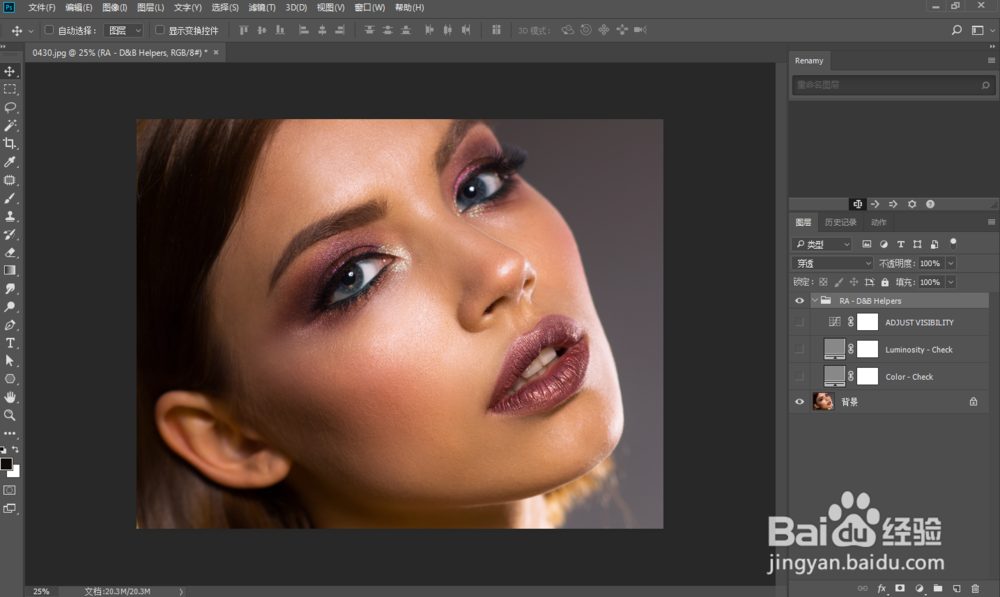Select the Eyedropper tool
1000x597 pixels.
(x=10, y=162)
